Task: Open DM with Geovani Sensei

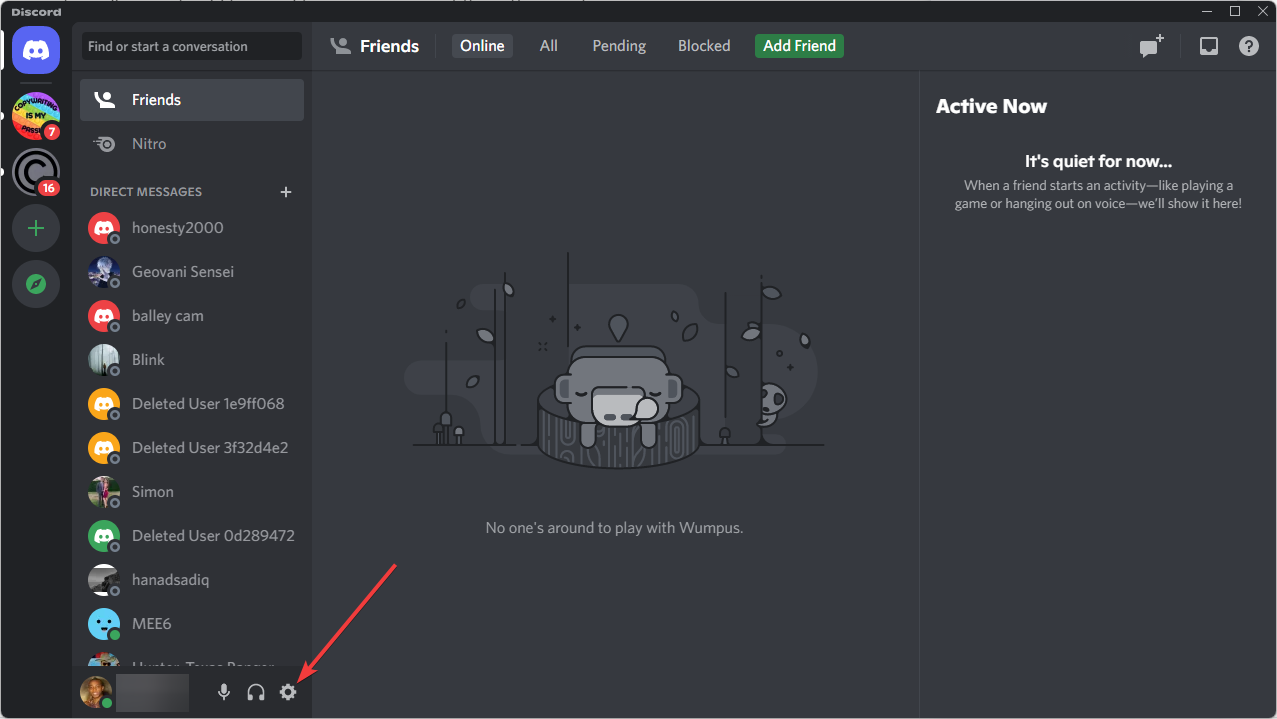Action: (x=192, y=272)
